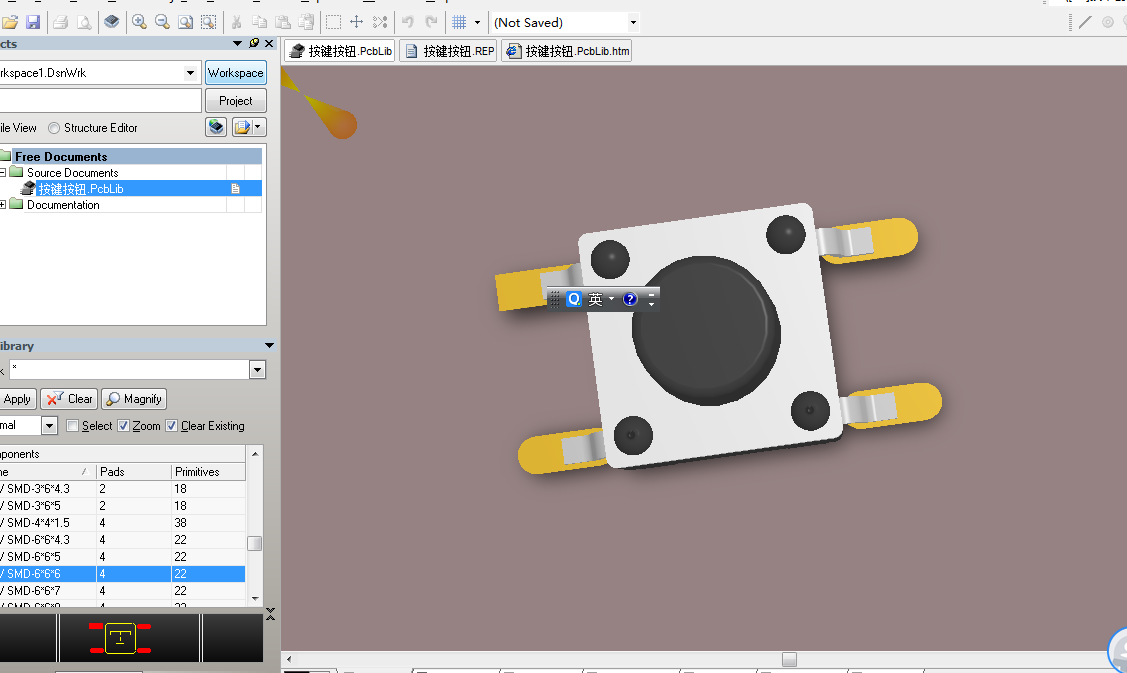Click the open-document folder icon button in Projects panel
Screen dimensions: 1127x673
tap(242, 127)
